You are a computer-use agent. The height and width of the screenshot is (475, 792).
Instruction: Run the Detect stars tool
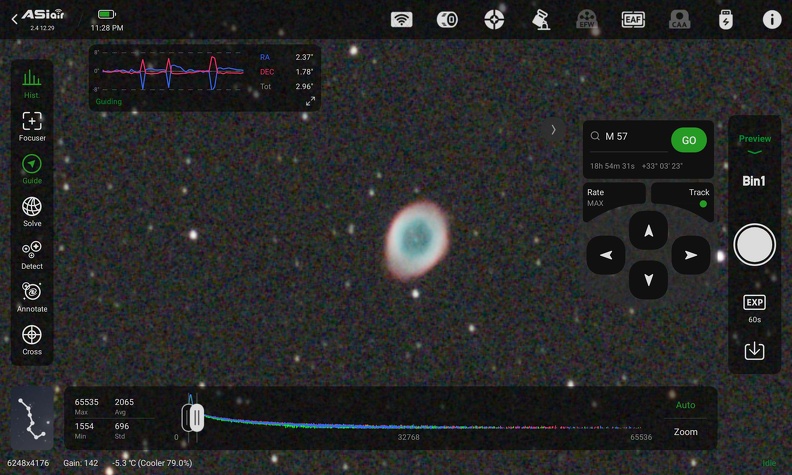point(32,255)
